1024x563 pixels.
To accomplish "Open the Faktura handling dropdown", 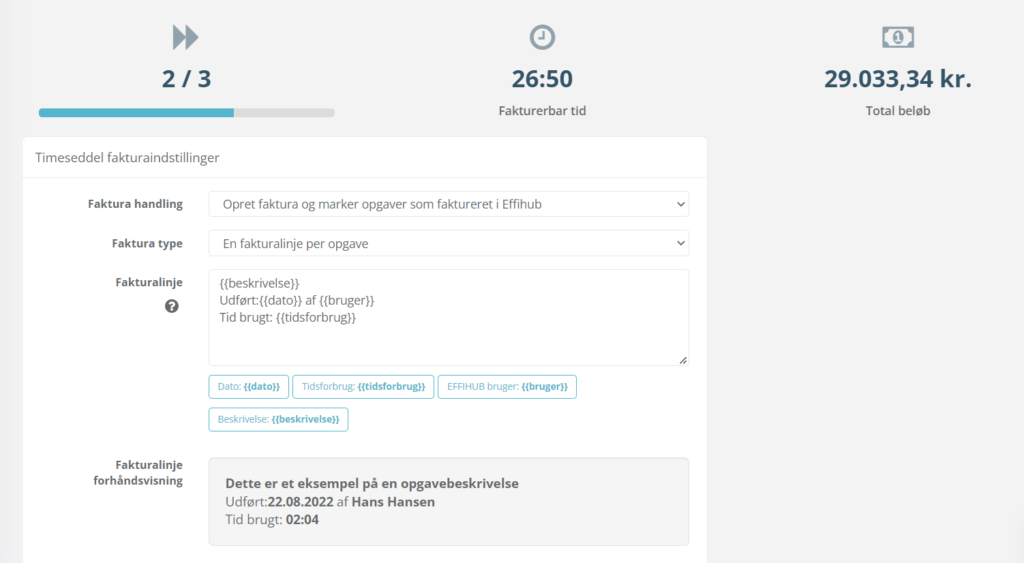I will [x=449, y=204].
